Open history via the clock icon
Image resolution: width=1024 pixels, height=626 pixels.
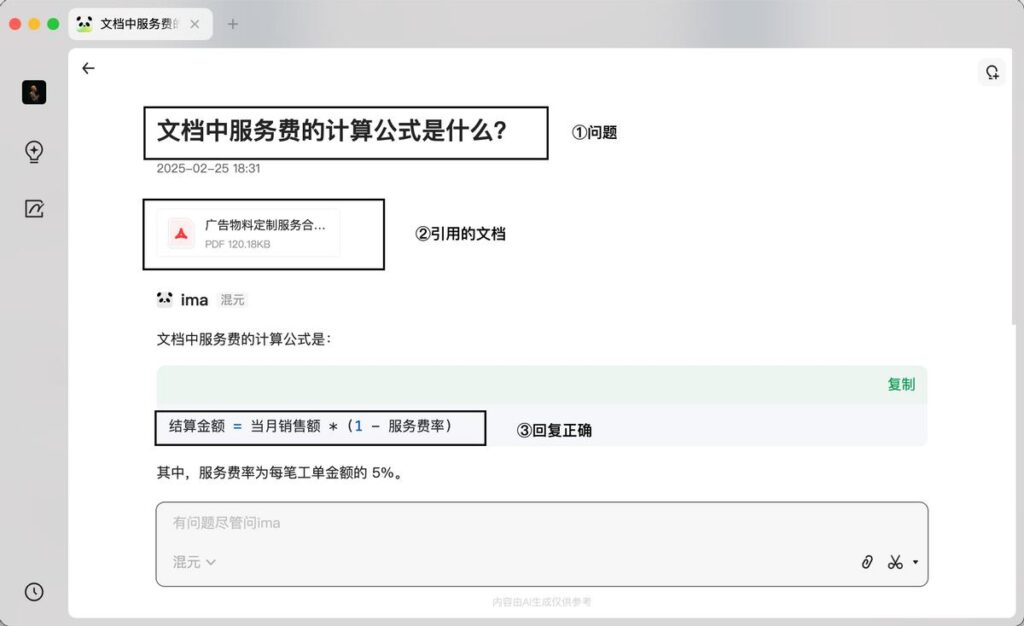point(34,592)
